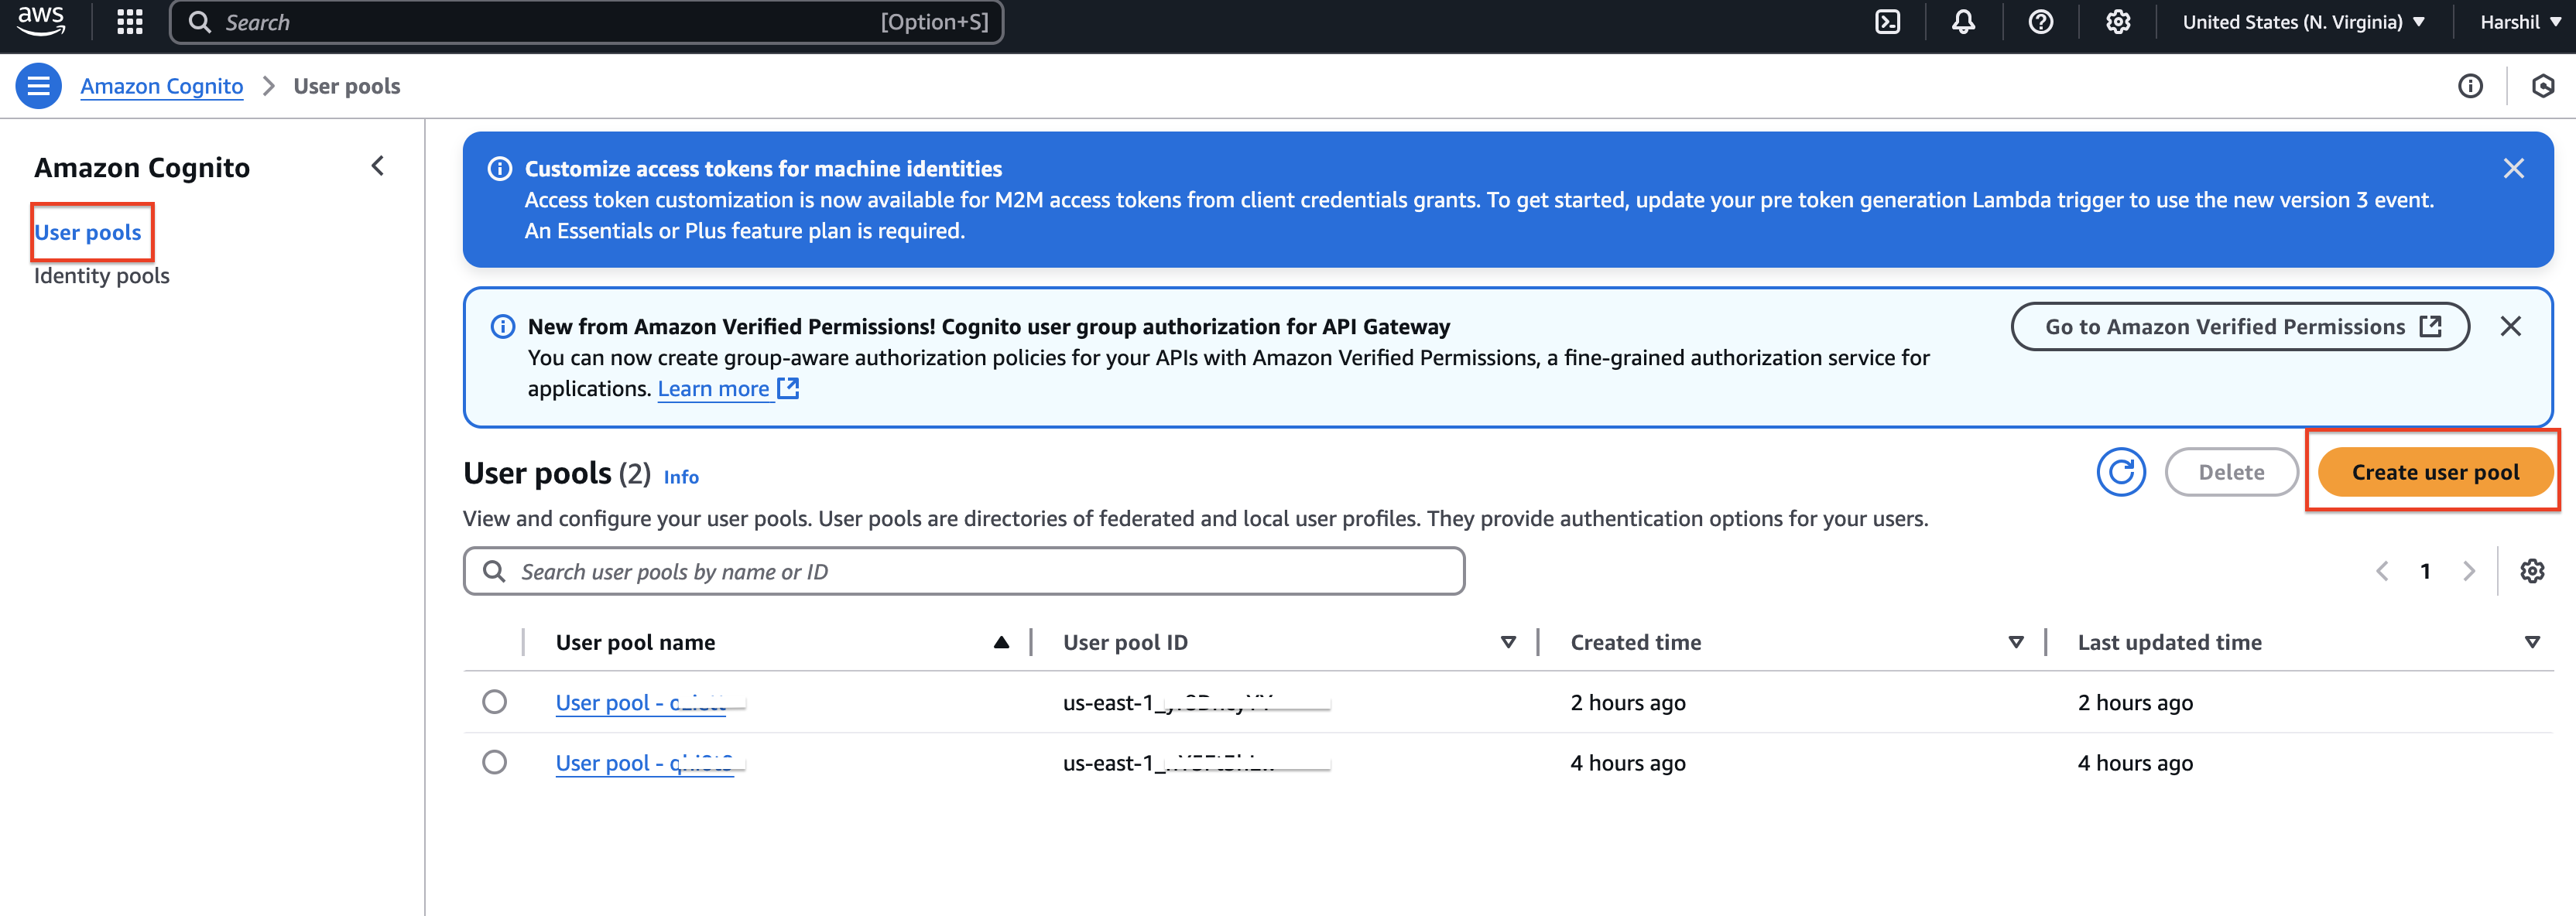
Task: Click the AWS home logo
Action: pos(42,21)
